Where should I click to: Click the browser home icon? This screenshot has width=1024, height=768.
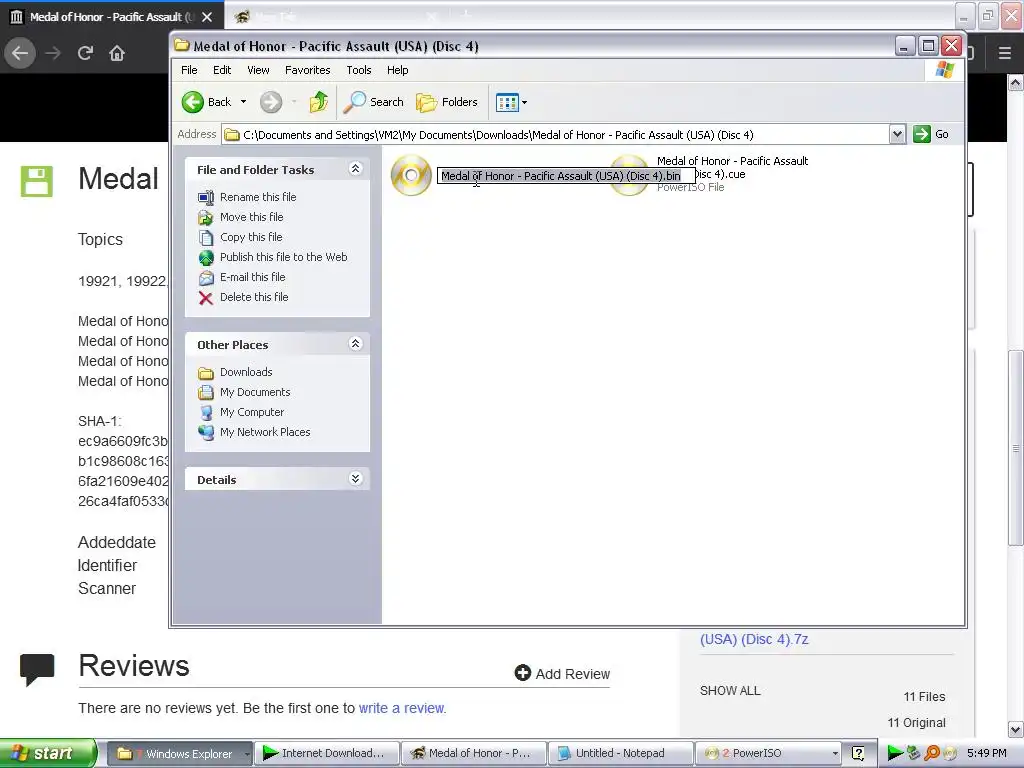(117, 53)
